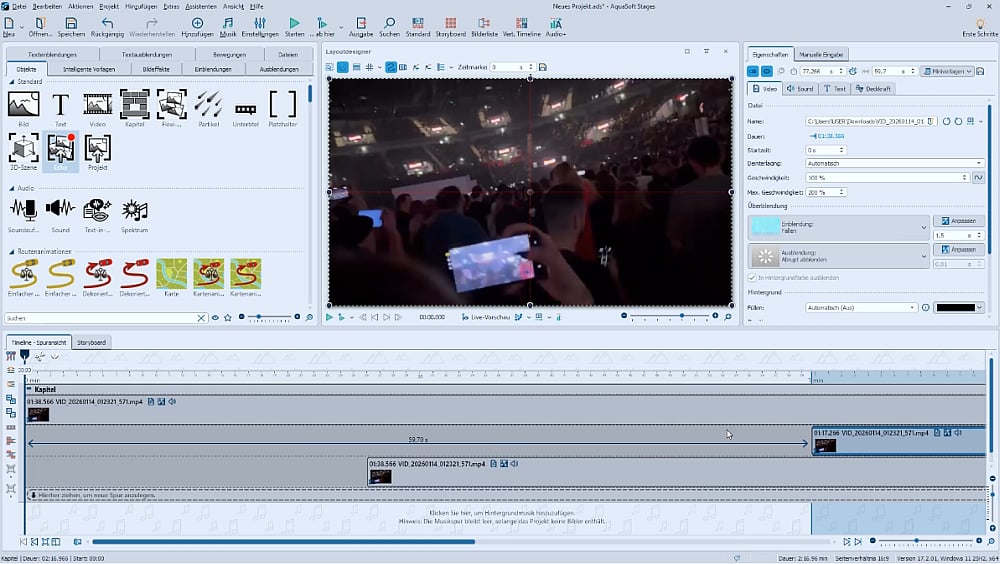
Task: Click the black background color swatch
Action: click(x=958, y=308)
